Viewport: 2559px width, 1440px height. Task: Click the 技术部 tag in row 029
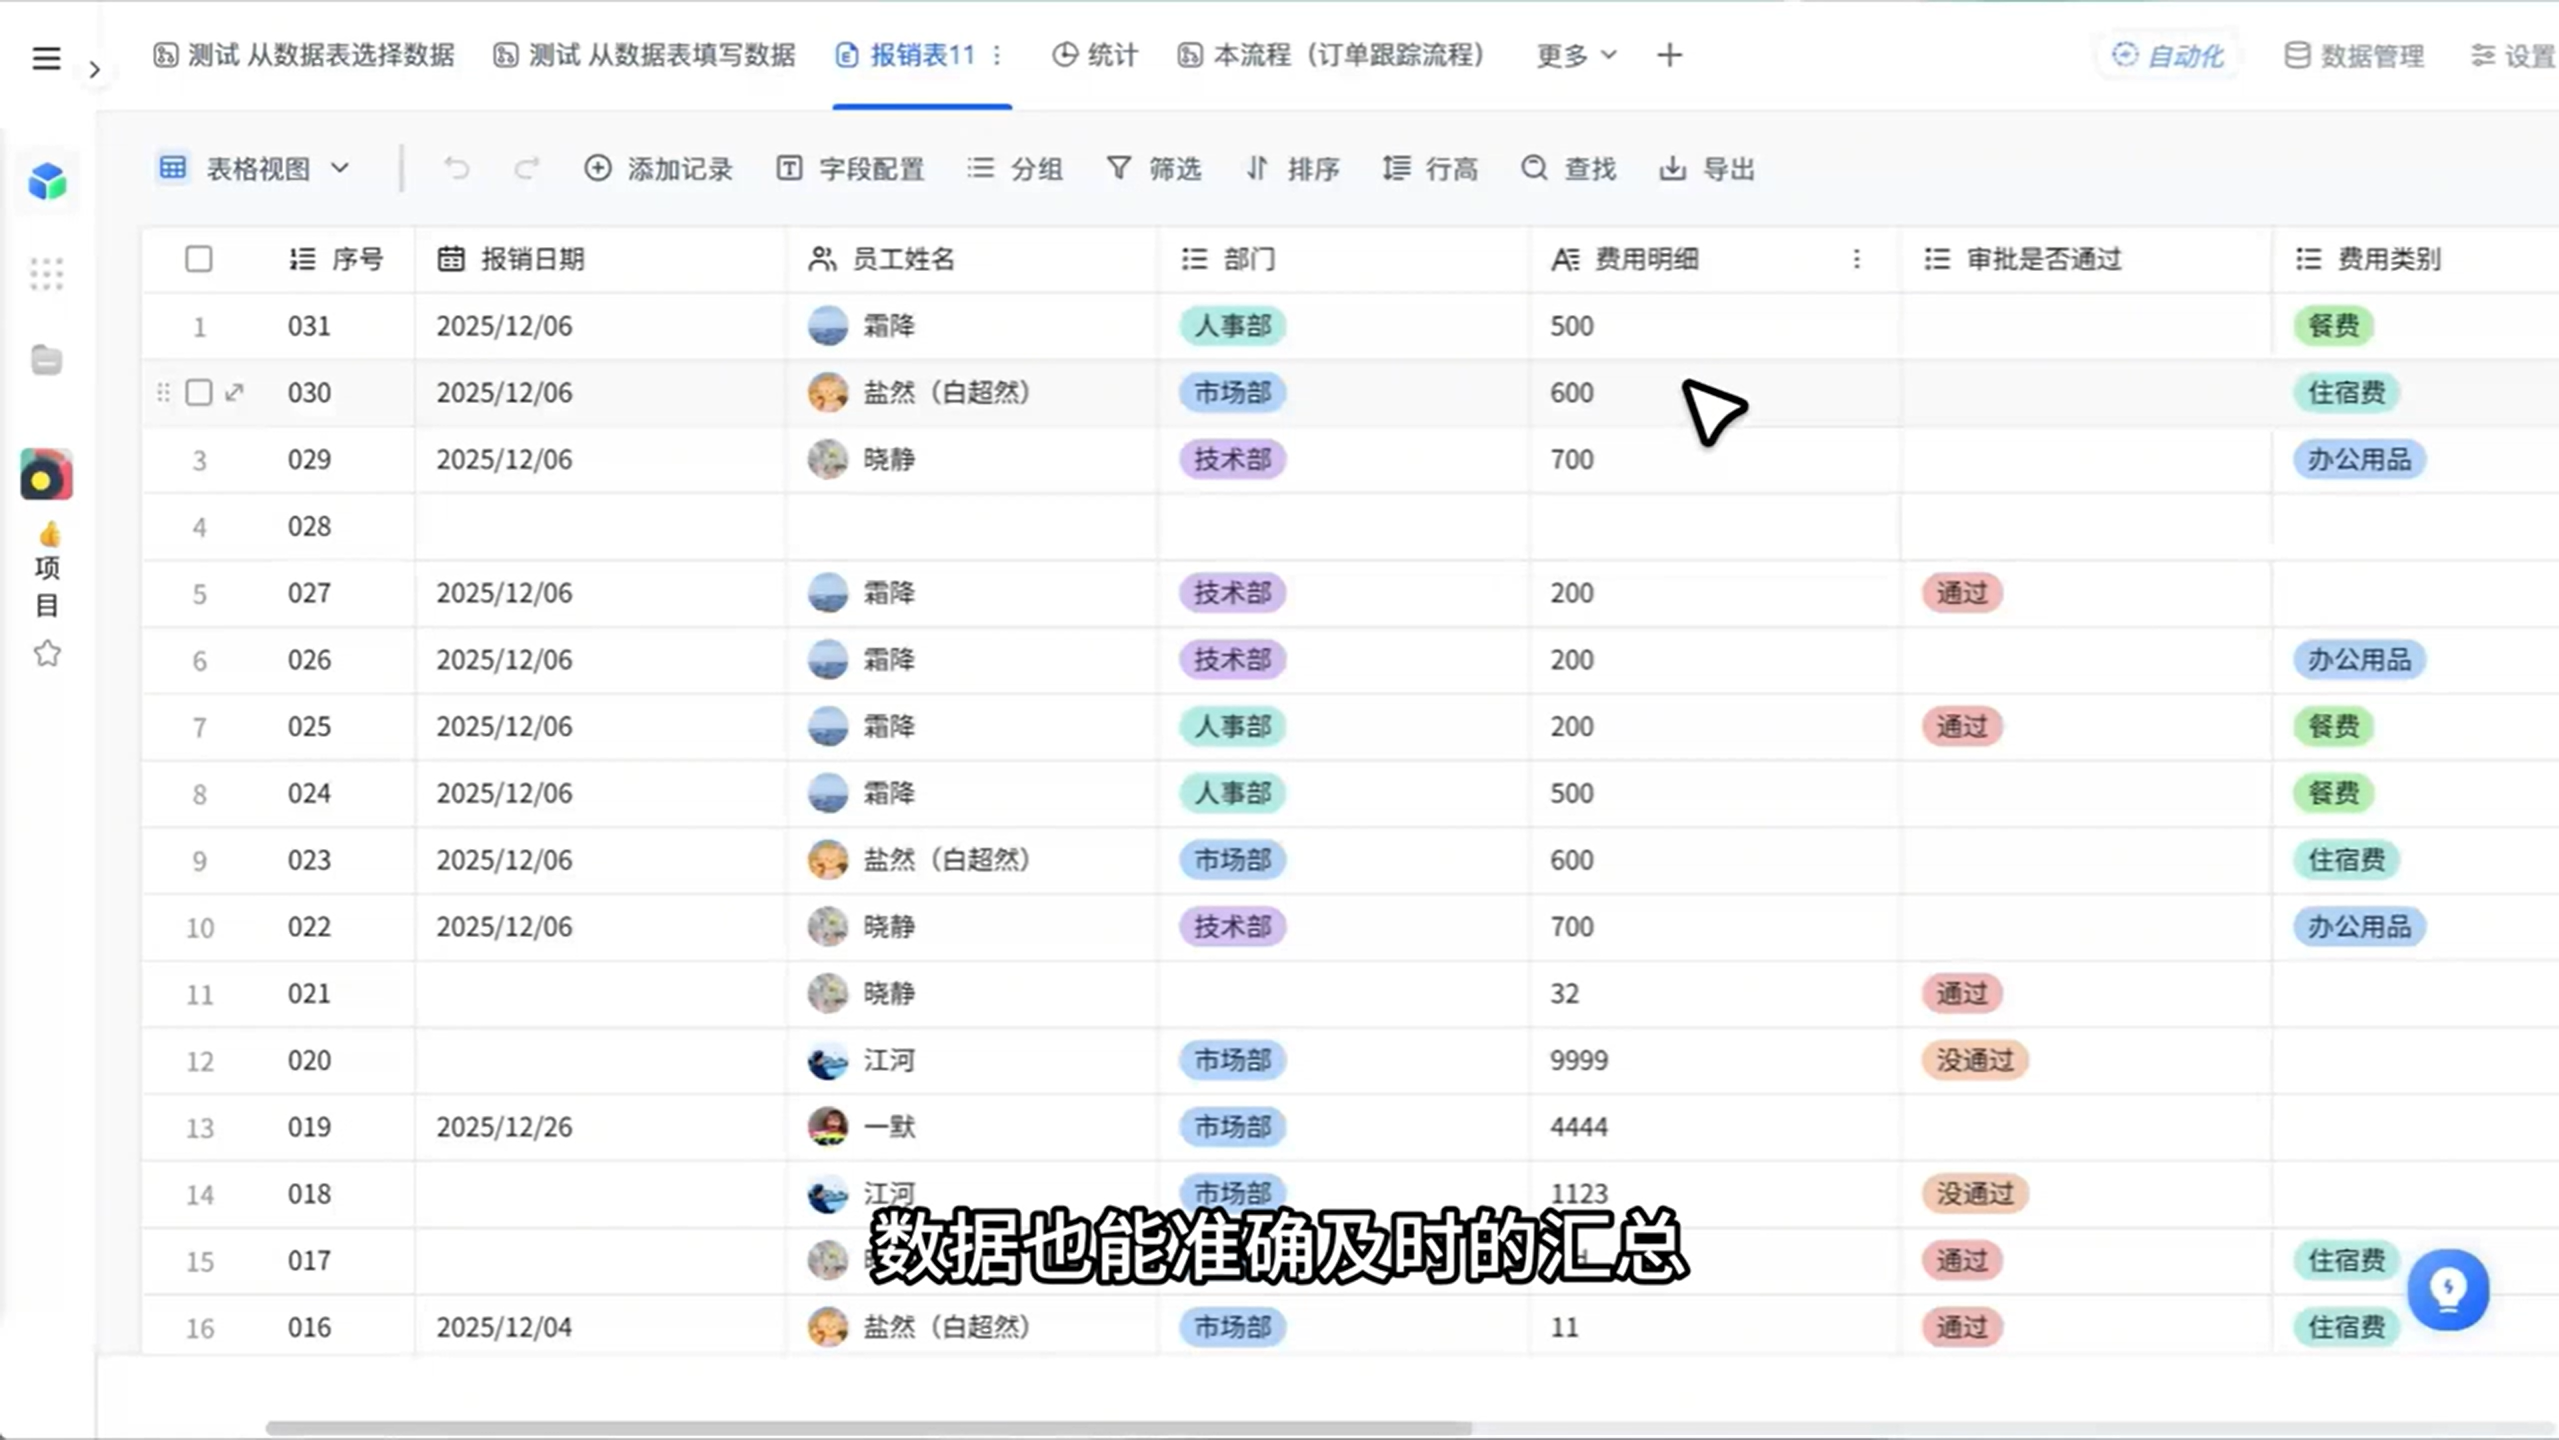(1232, 459)
